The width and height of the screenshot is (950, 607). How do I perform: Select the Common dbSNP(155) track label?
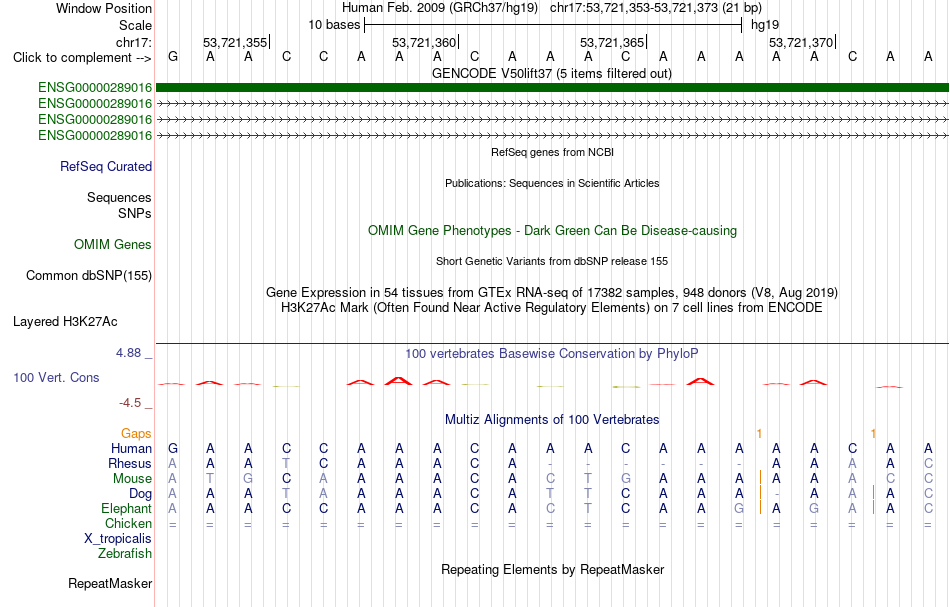pyautogui.click(x=89, y=275)
